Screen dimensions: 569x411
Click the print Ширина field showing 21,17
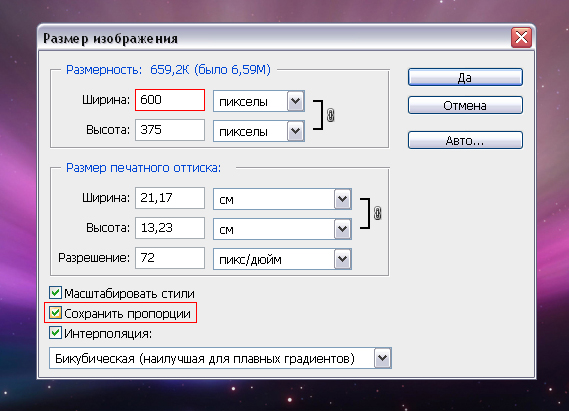point(170,198)
